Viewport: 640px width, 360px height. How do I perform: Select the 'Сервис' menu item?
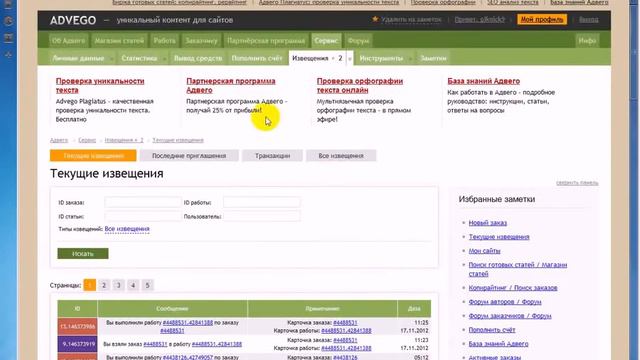(x=326, y=41)
